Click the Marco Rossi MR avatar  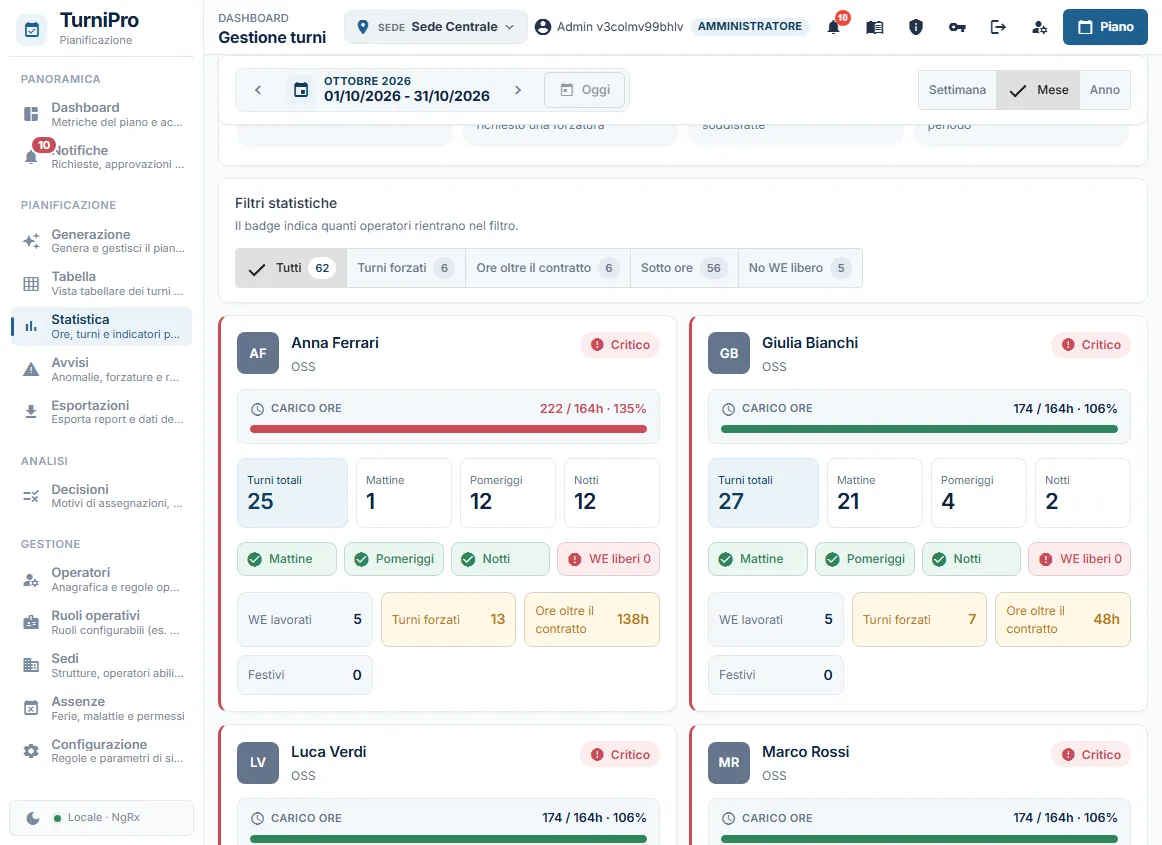729,763
